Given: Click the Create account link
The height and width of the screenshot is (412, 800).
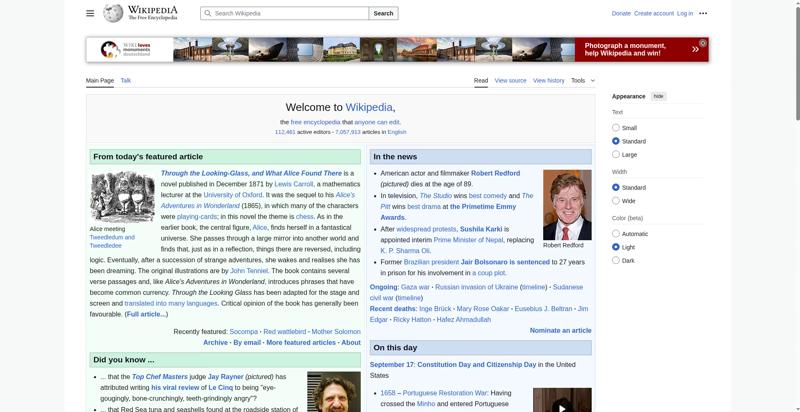Looking at the screenshot, I should pos(654,13).
